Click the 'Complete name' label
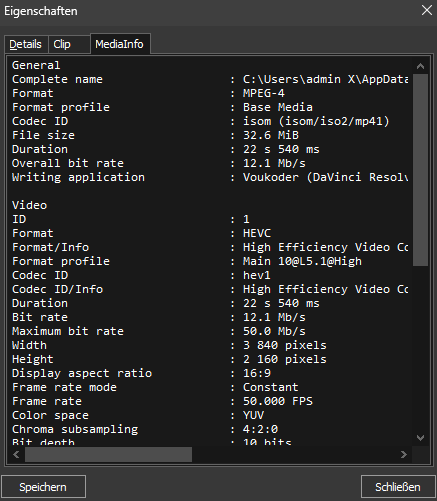Image resolution: width=437 pixels, height=501 pixels. pyautogui.click(x=57, y=79)
